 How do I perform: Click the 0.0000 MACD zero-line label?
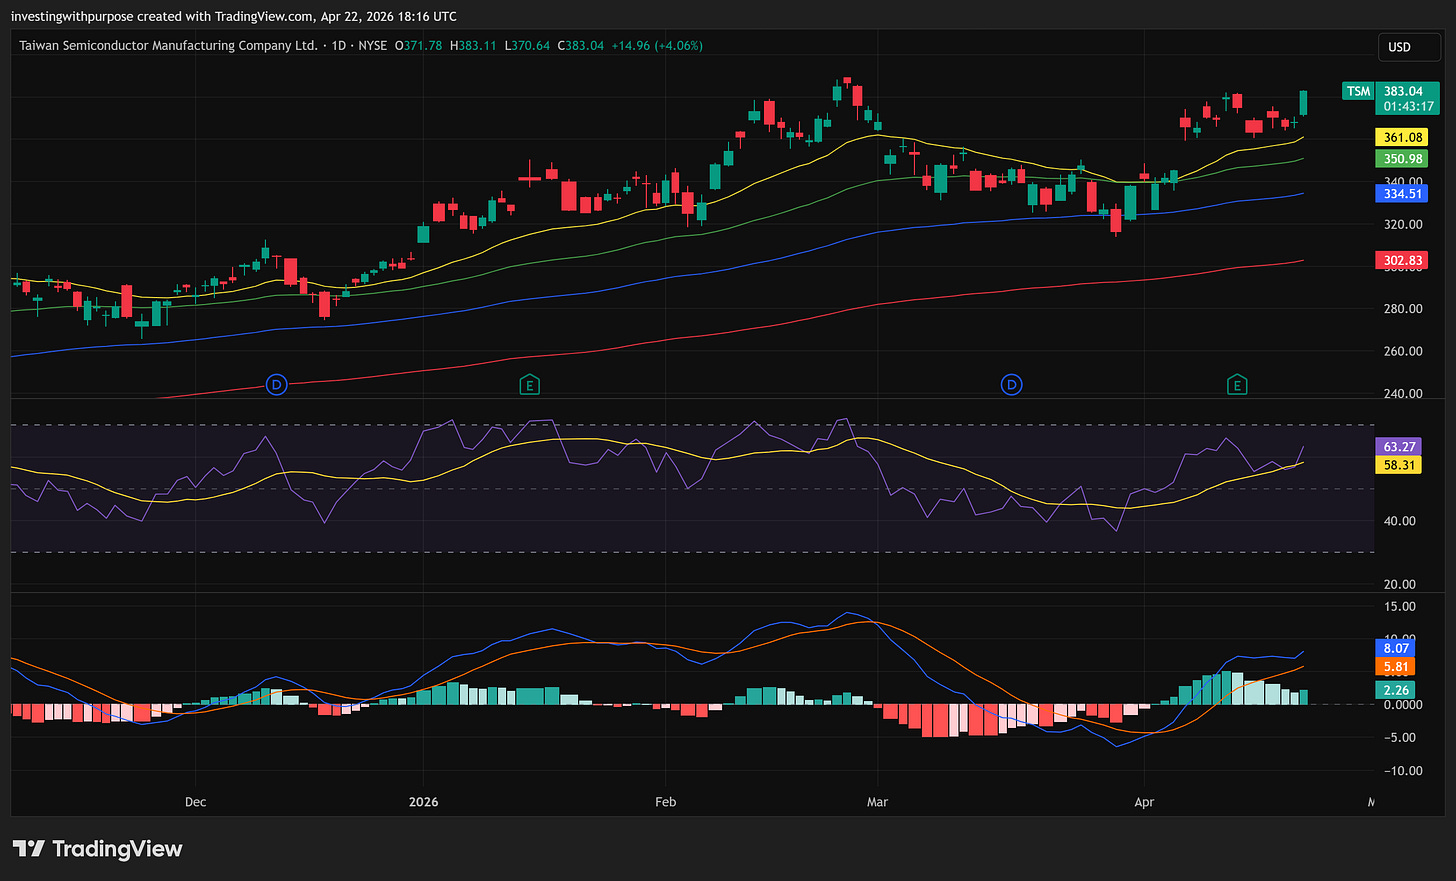[1403, 705]
